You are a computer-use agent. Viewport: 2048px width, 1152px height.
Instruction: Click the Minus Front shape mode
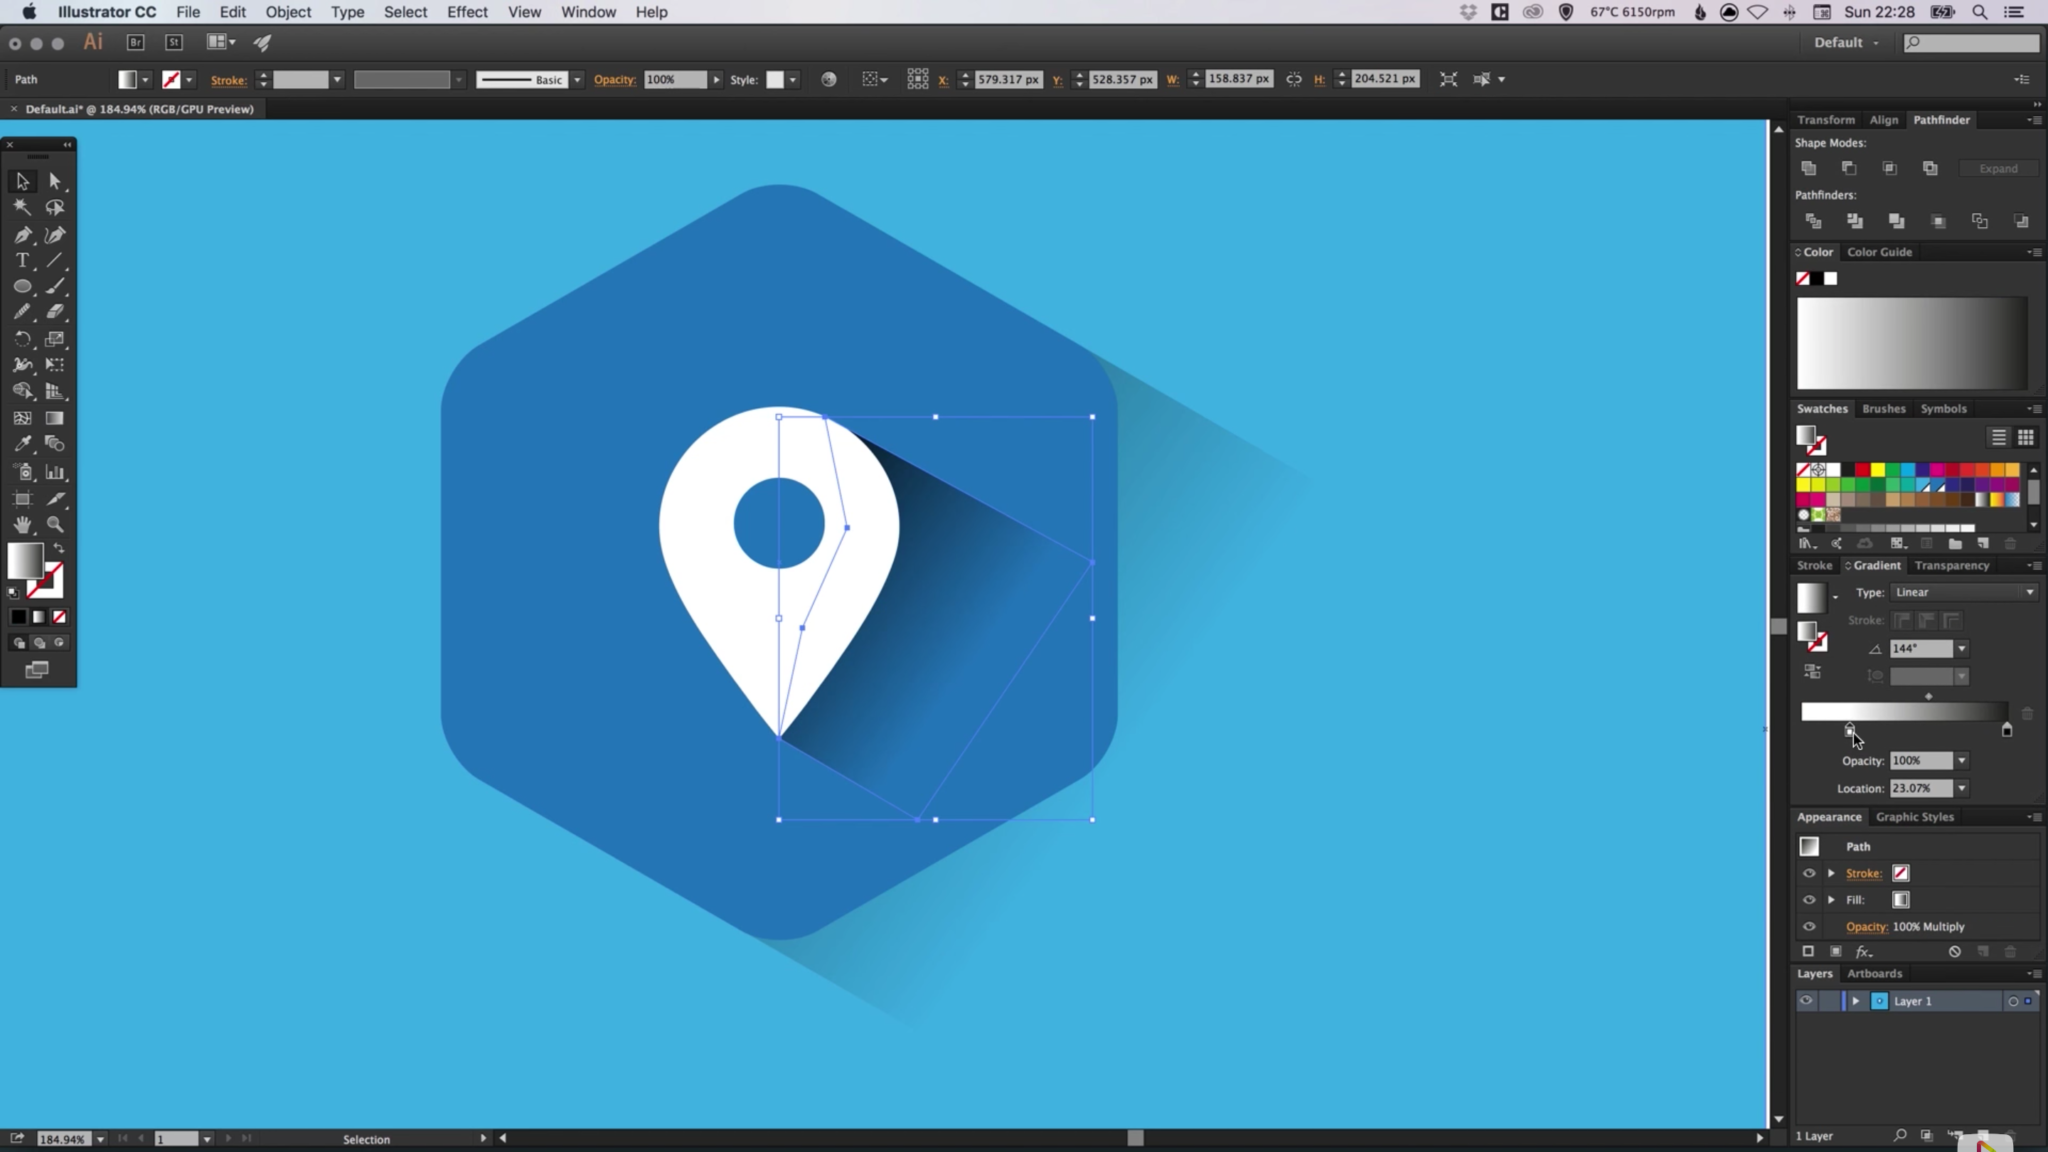[1849, 168]
